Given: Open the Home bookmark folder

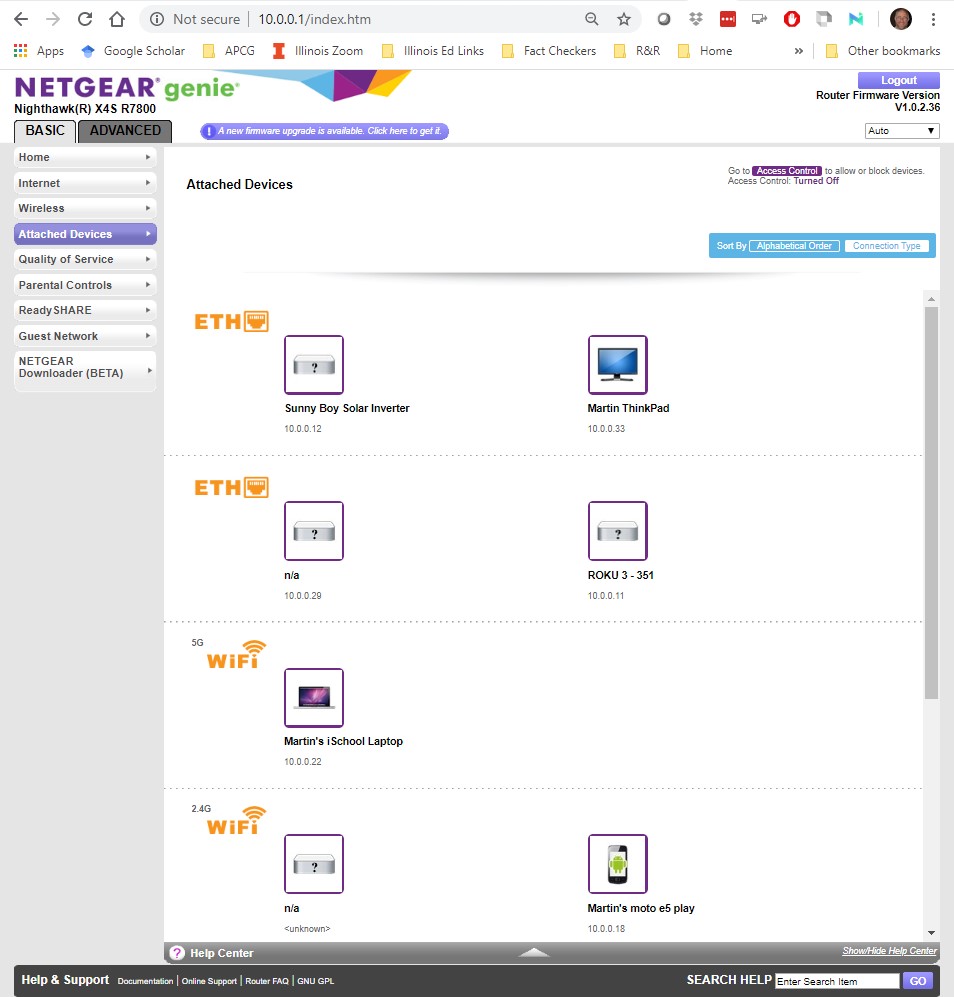Looking at the screenshot, I should tap(705, 51).
